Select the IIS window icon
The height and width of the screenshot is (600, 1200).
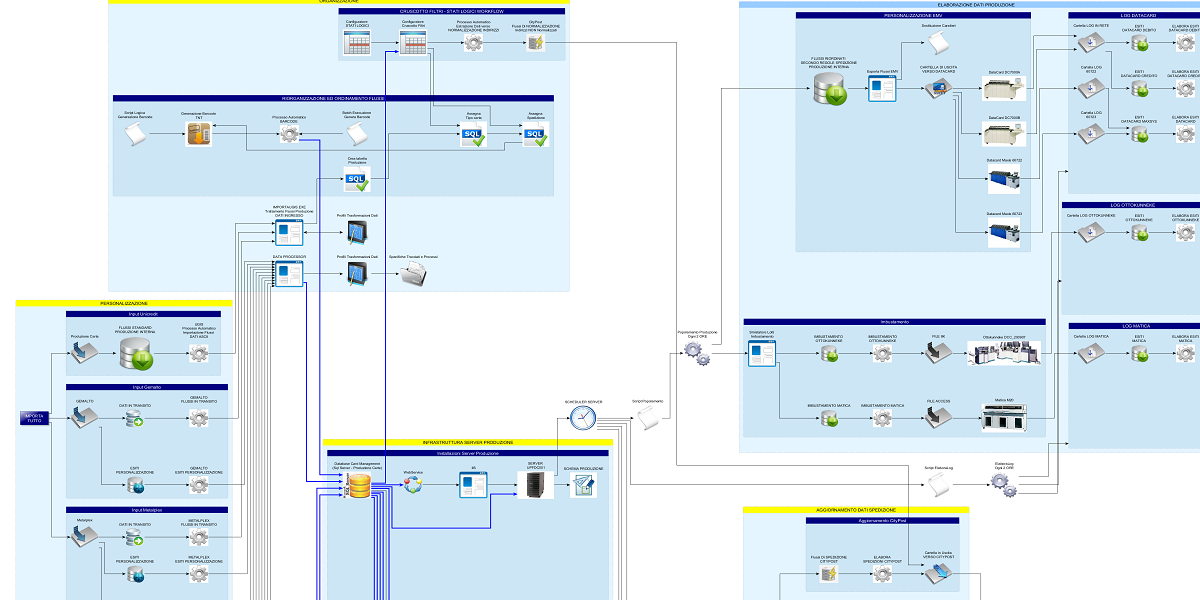(x=472, y=486)
